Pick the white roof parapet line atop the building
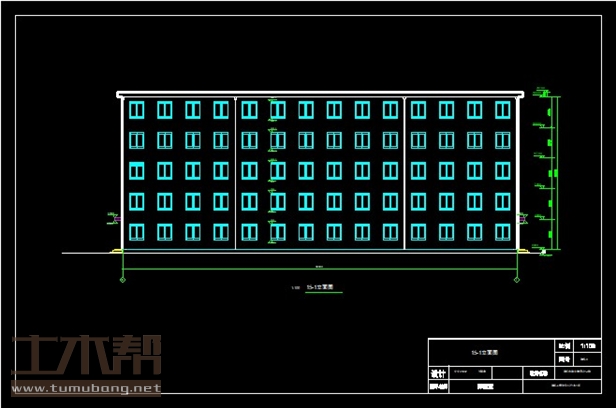Screen dimensions: 616x408 [x=320, y=94]
